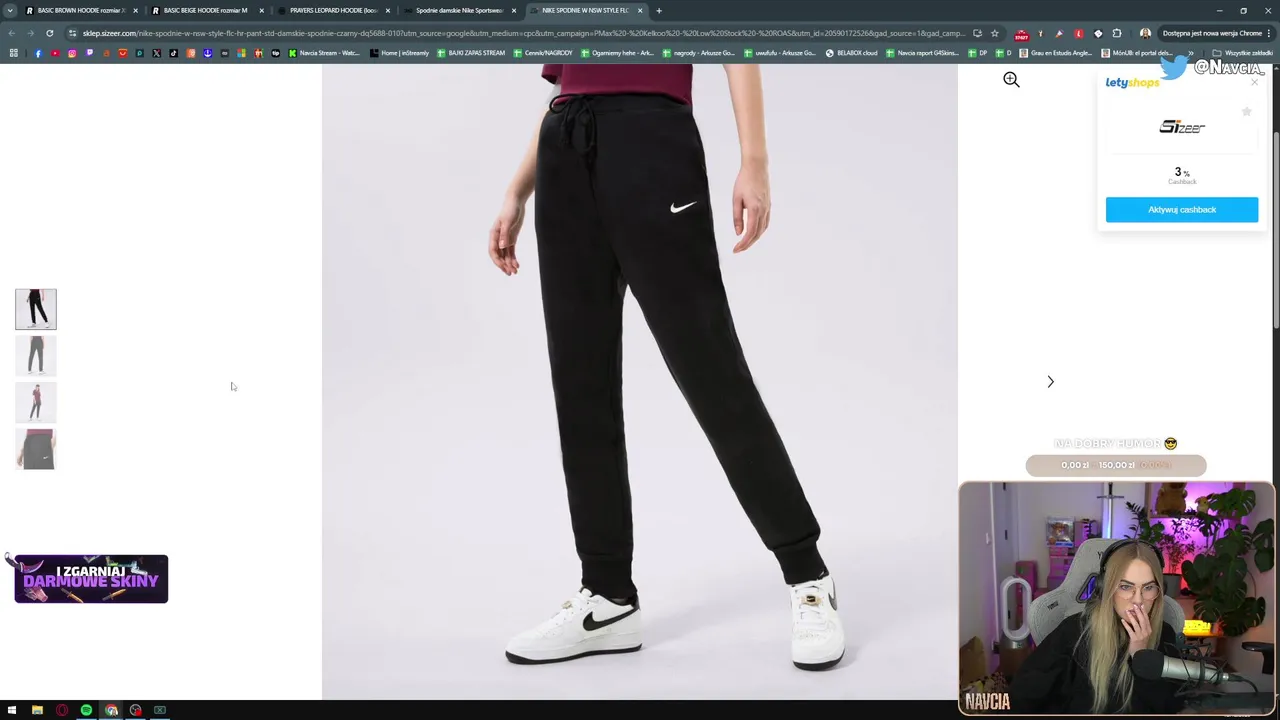The width and height of the screenshot is (1280, 720).
Task: Click the star favorite in LetyShops popup
Action: [1246, 111]
